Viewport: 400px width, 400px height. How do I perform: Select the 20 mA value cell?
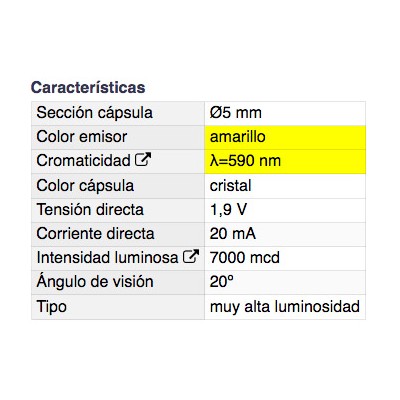click(285, 234)
